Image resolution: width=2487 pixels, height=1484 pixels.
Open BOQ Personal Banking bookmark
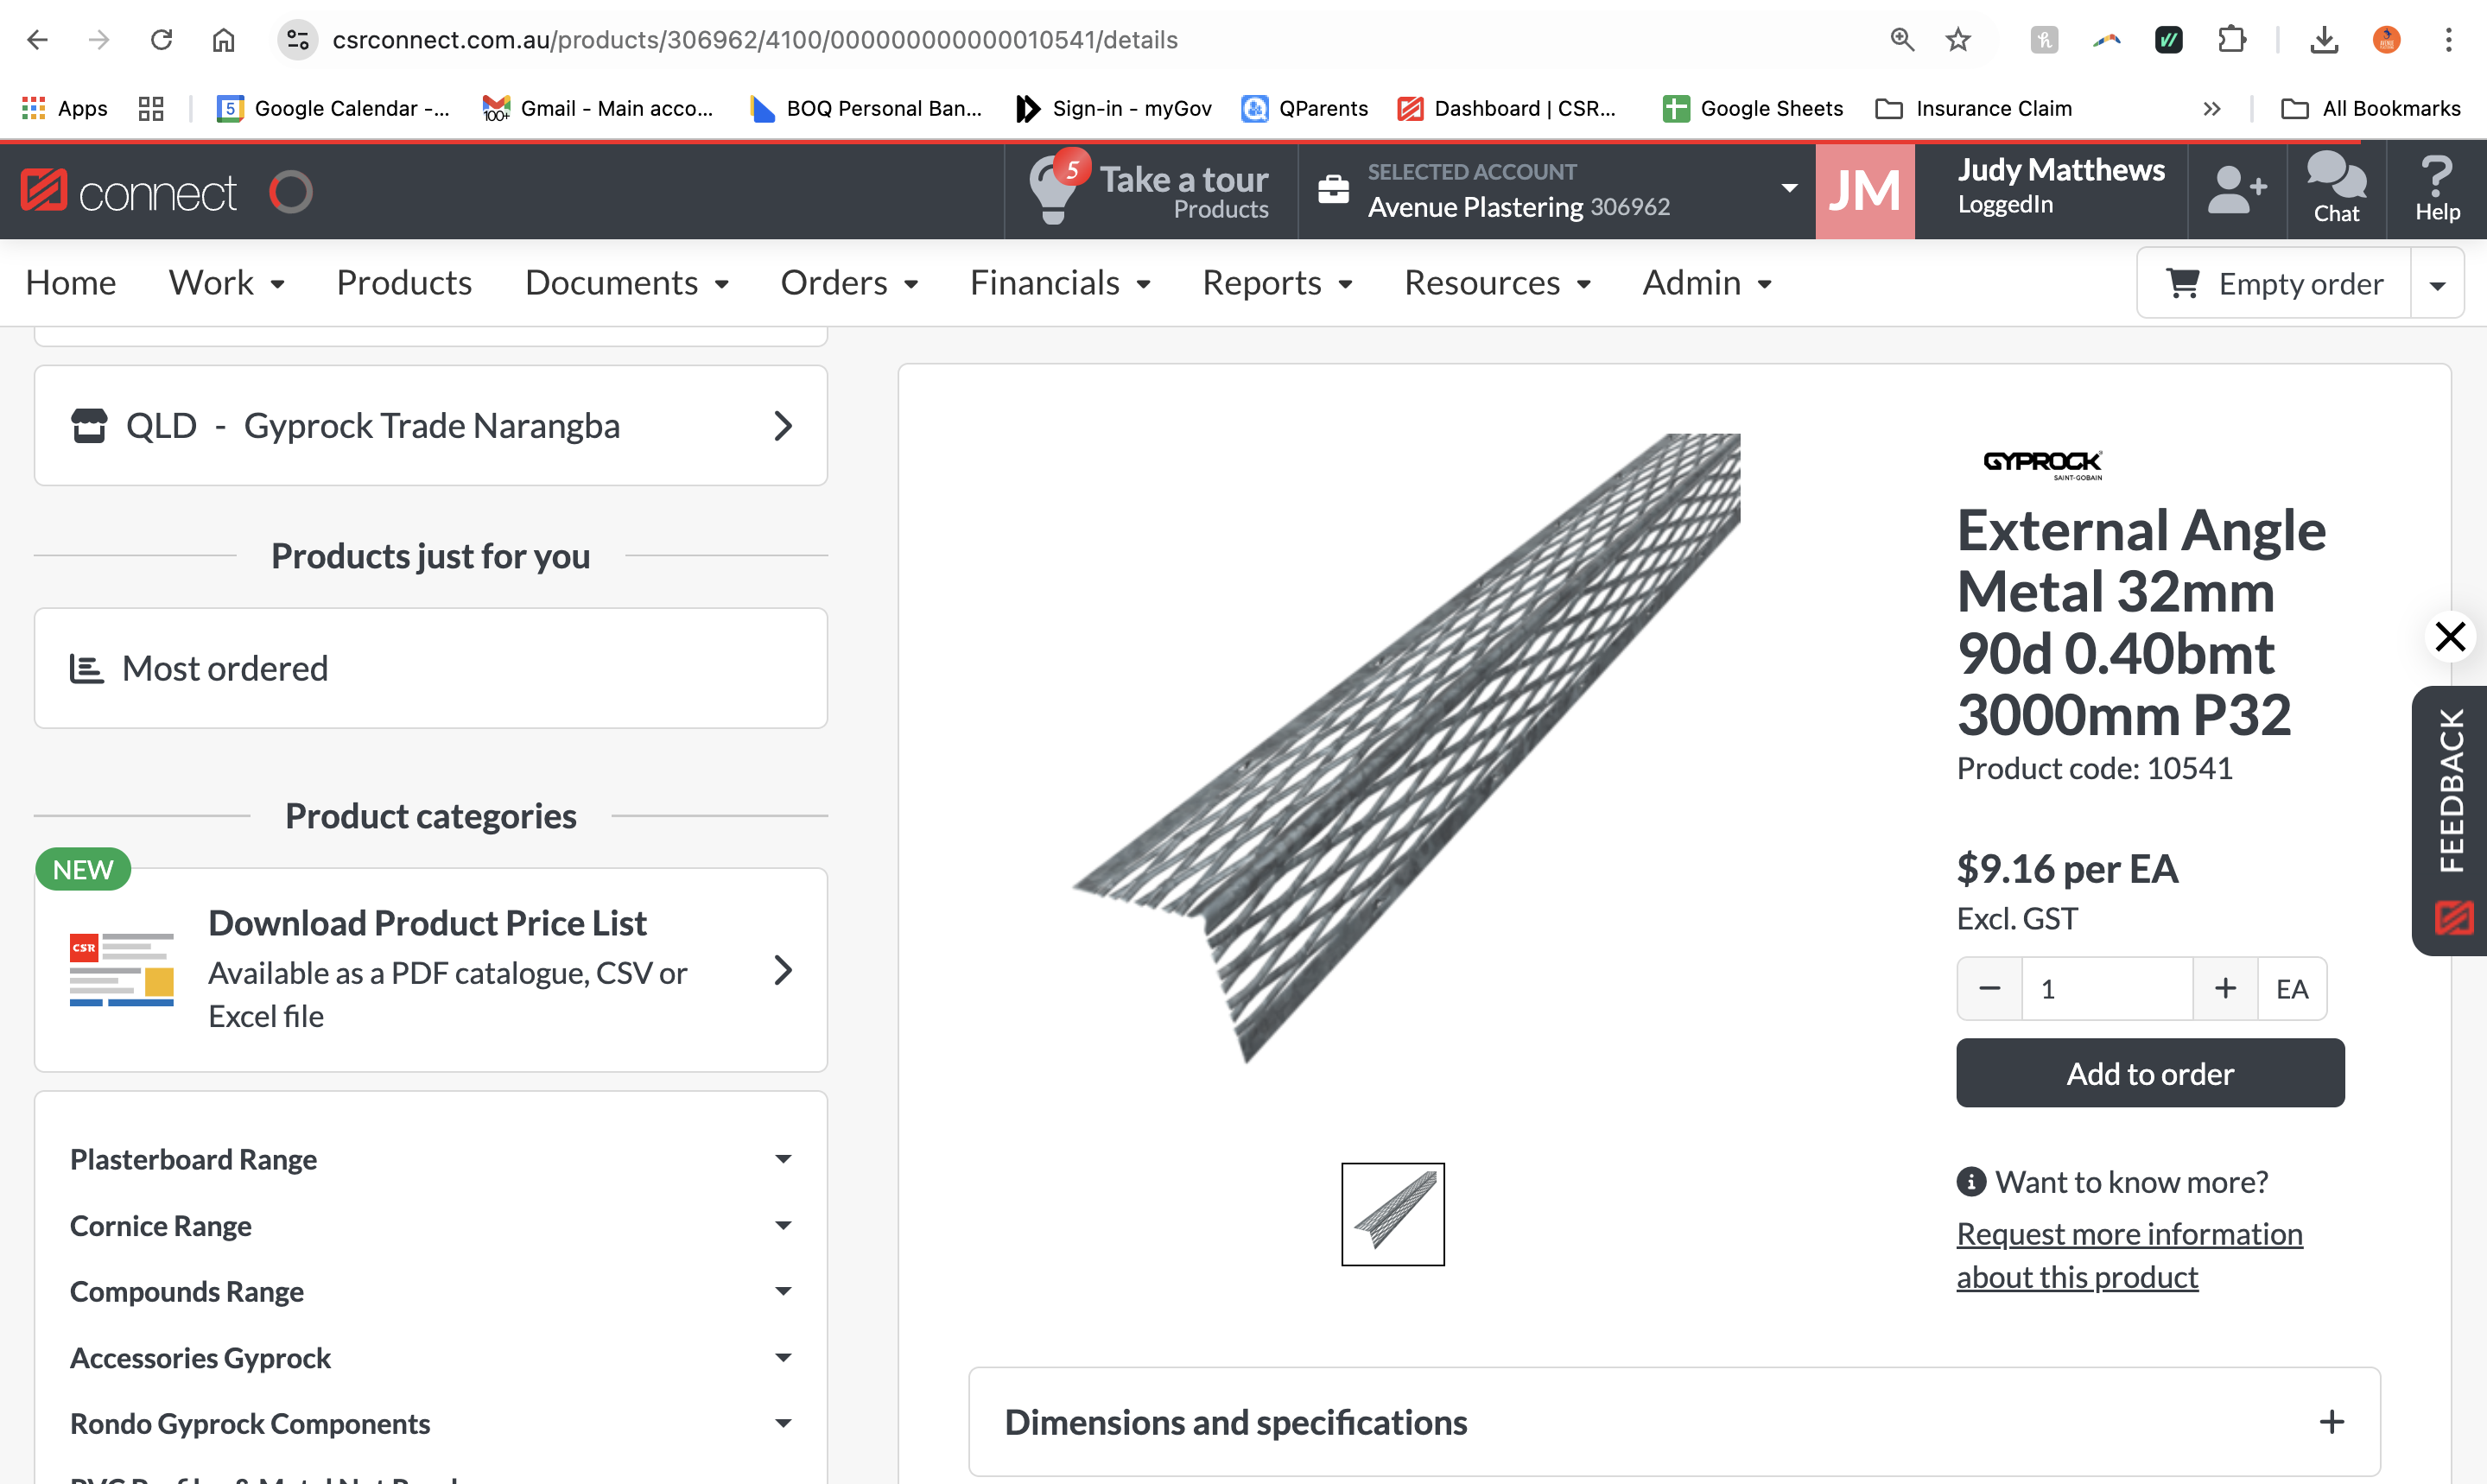tap(866, 108)
